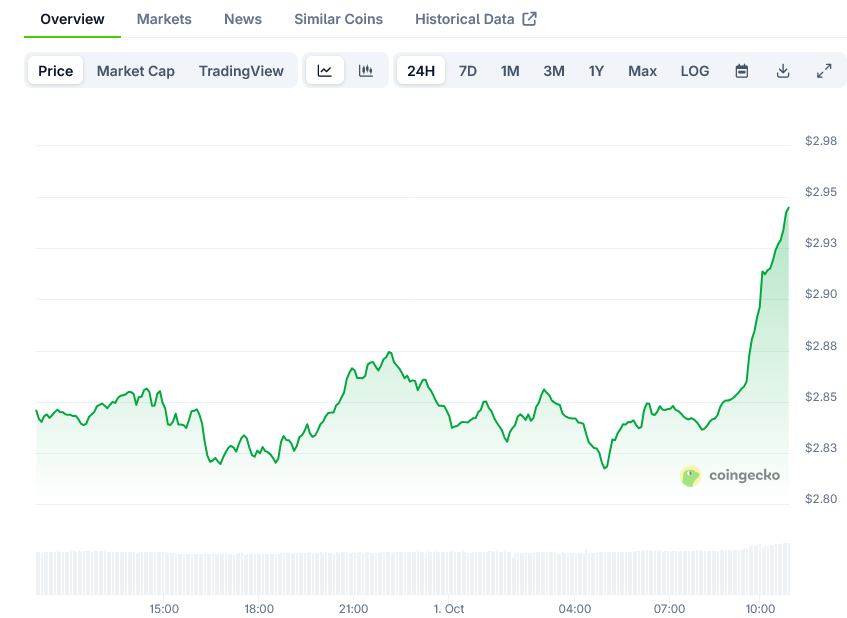The image size is (847, 618).
Task: Show the 1M price range
Action: point(510,71)
